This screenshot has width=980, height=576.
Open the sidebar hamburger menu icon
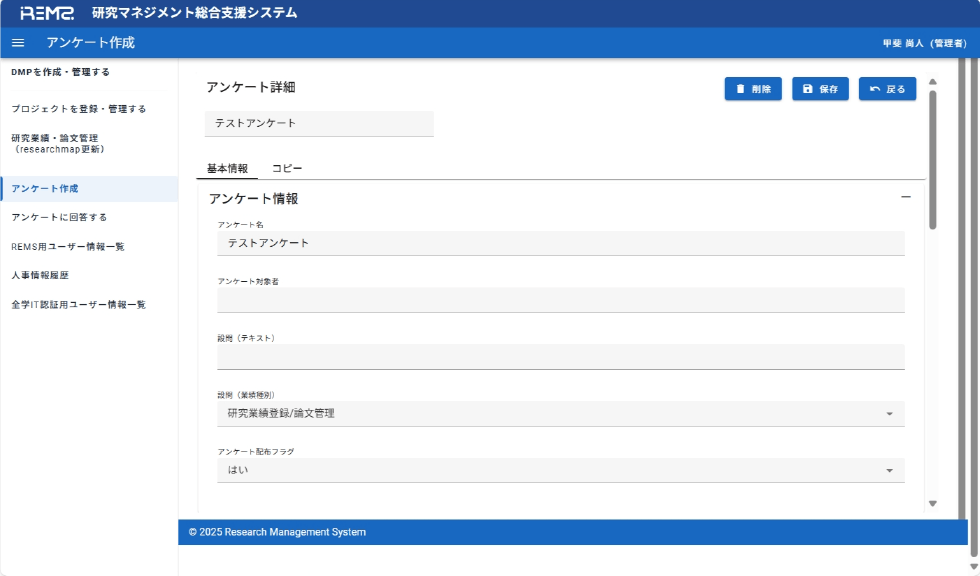tap(17, 43)
